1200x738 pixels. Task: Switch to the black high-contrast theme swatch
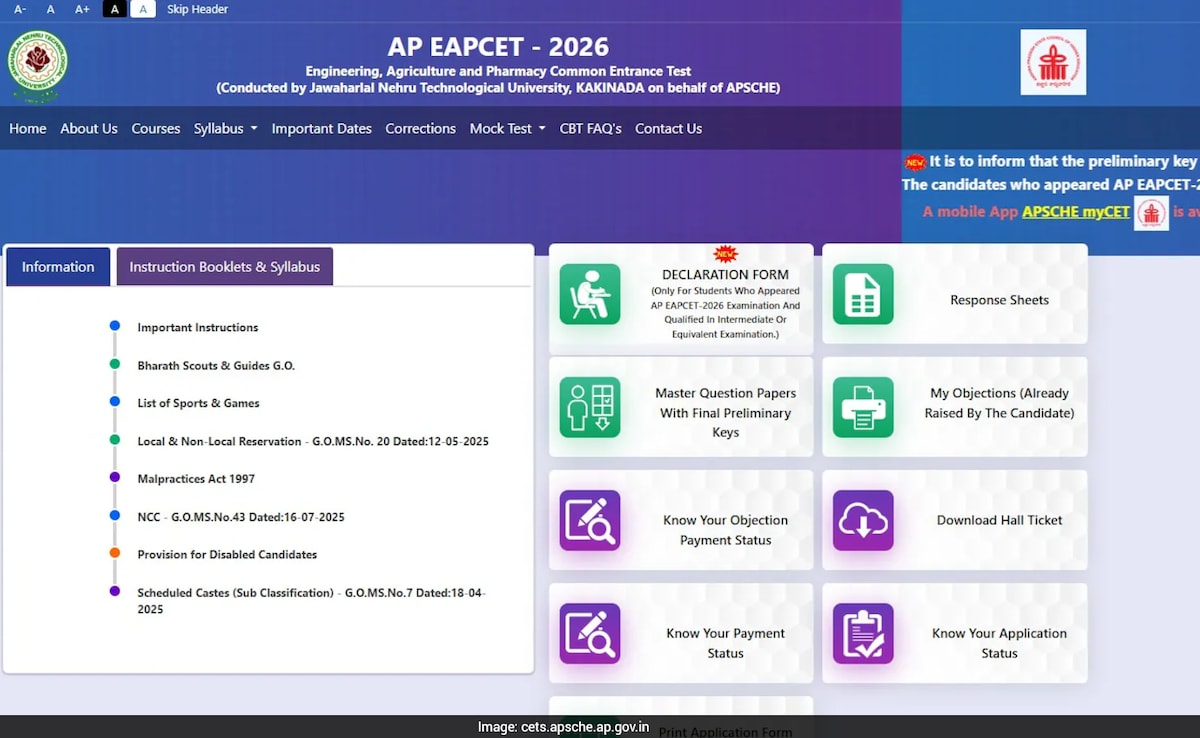coord(115,9)
